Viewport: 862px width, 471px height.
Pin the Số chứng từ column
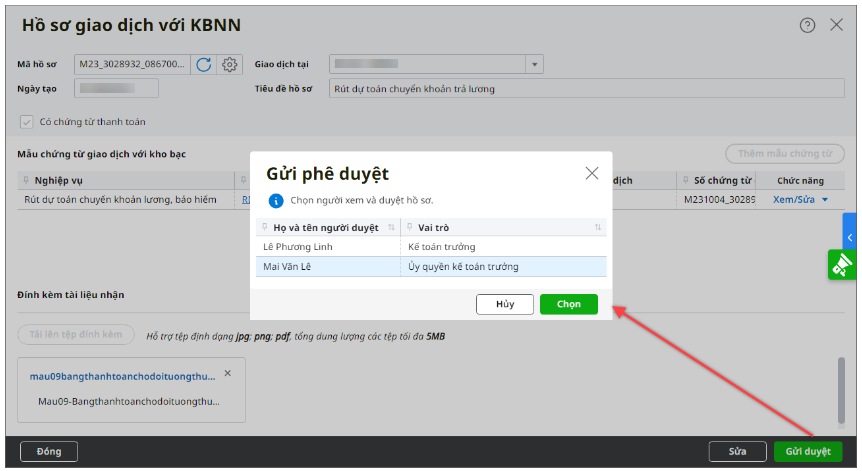point(685,180)
